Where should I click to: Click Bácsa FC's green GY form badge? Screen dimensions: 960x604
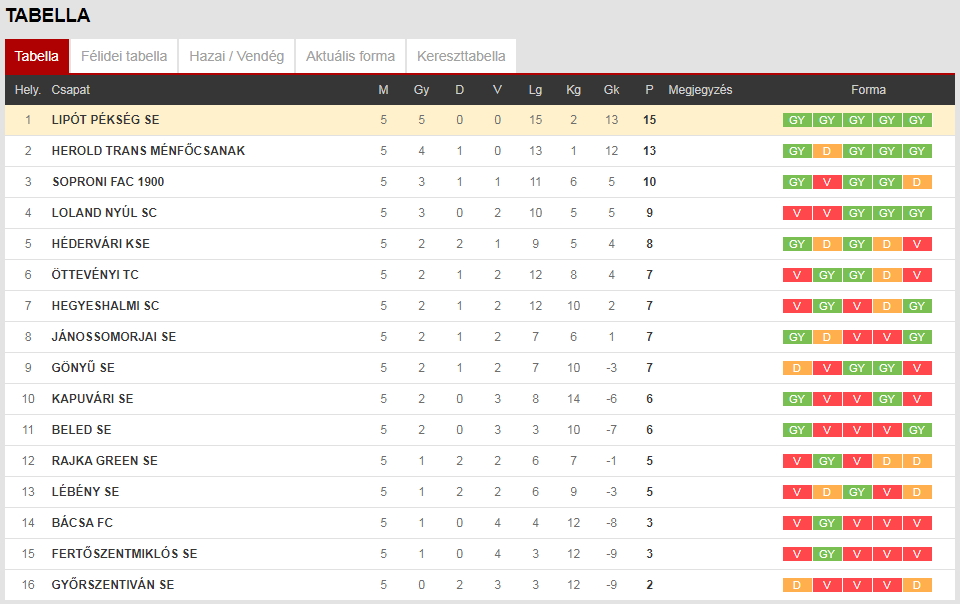827,523
